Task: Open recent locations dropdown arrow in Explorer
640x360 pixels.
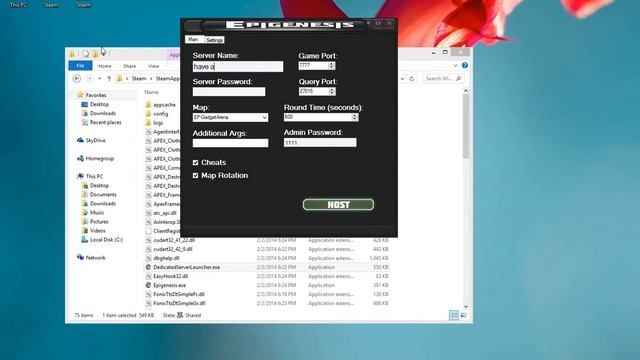Action: pyautogui.click(x=100, y=78)
